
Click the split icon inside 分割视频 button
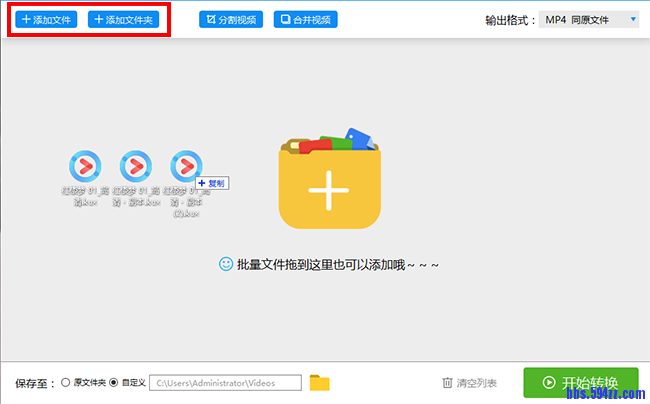click(x=210, y=19)
